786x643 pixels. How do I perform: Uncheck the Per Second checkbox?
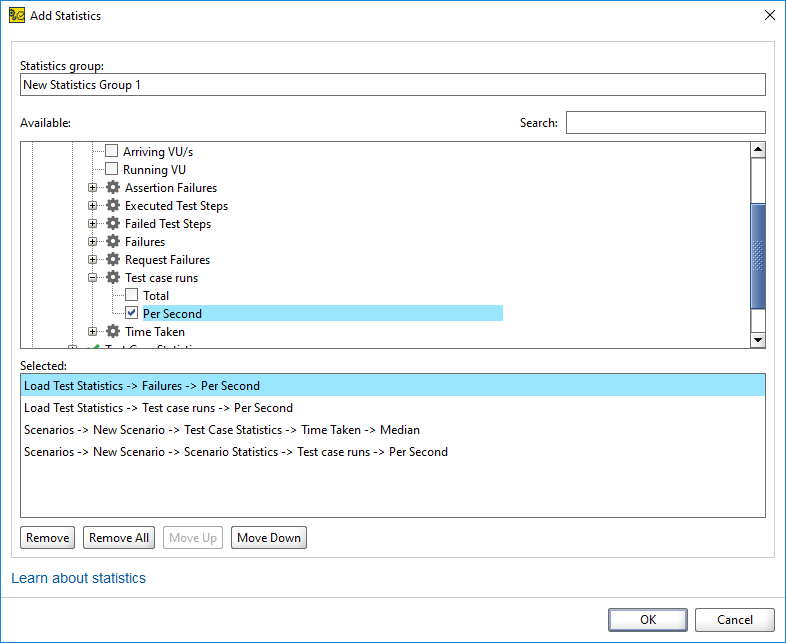point(131,313)
